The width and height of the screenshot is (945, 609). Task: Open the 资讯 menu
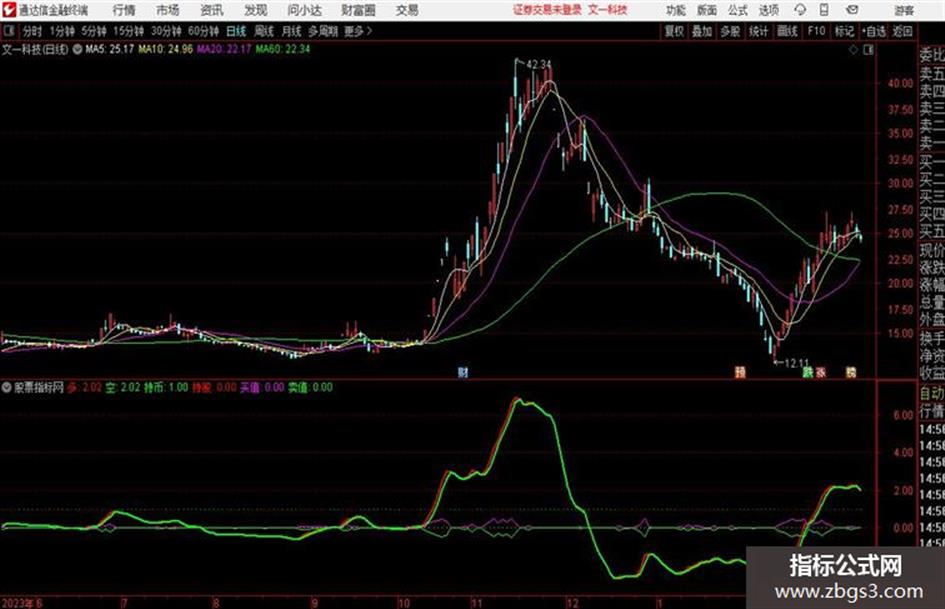212,10
